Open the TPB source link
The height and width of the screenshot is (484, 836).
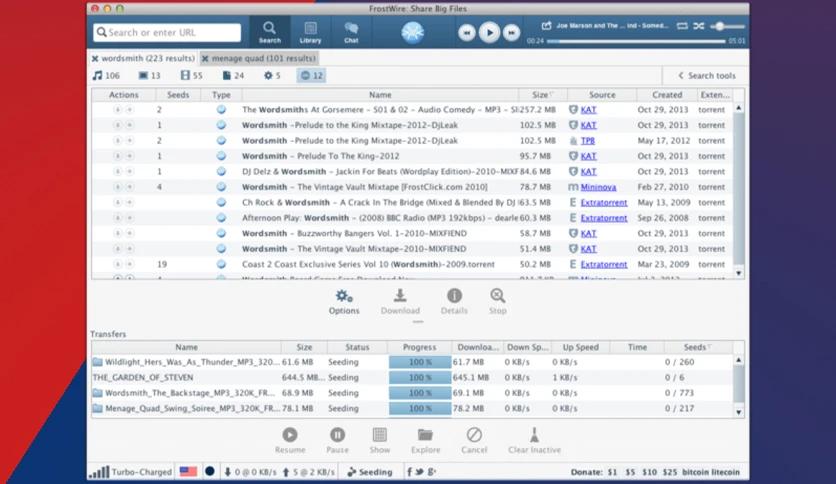[588, 141]
